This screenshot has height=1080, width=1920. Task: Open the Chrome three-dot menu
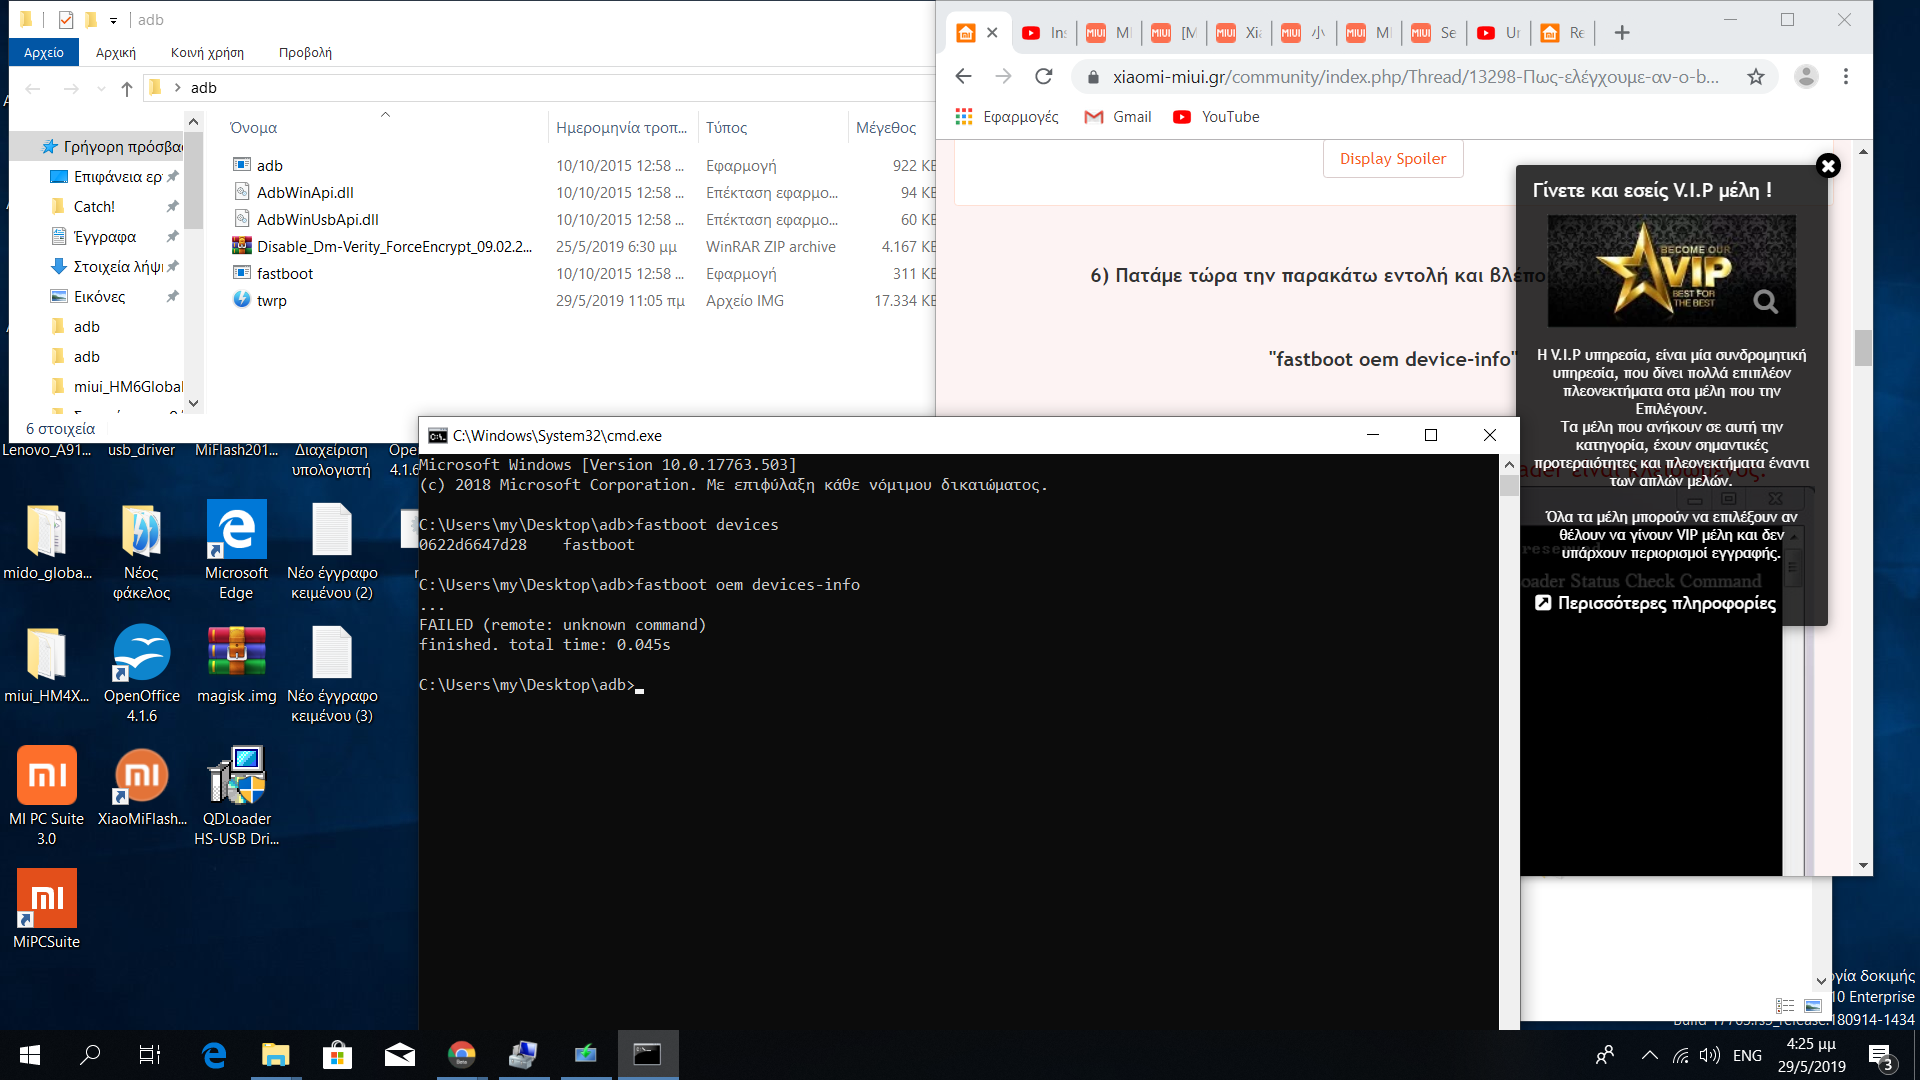[1846, 77]
